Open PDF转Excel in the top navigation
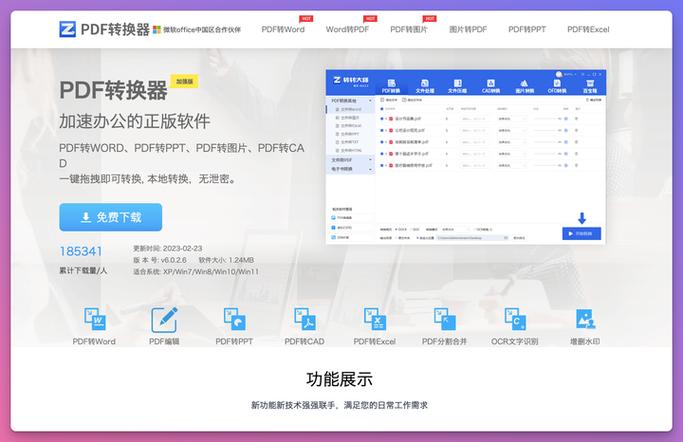Screen dimensions: 683x442 (x=588, y=29)
